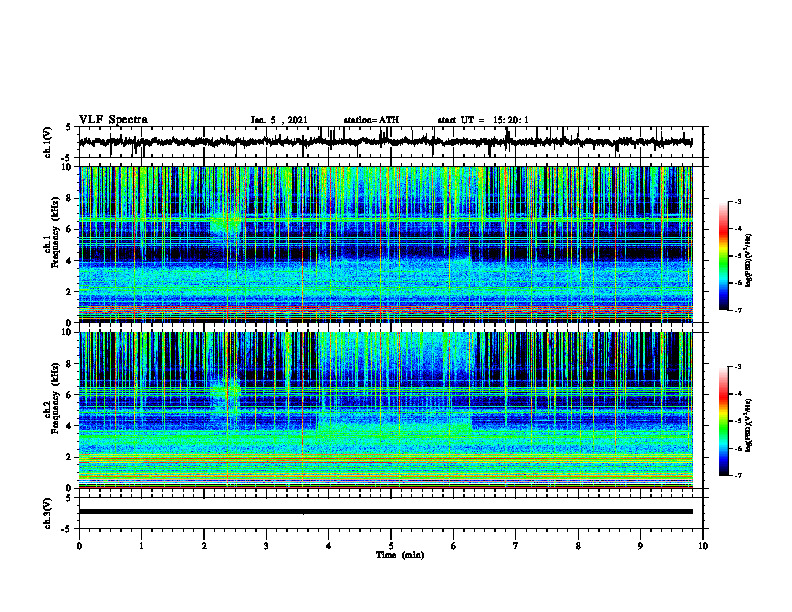Select the "Jan. 5, 2021" date text

[x=279, y=120]
